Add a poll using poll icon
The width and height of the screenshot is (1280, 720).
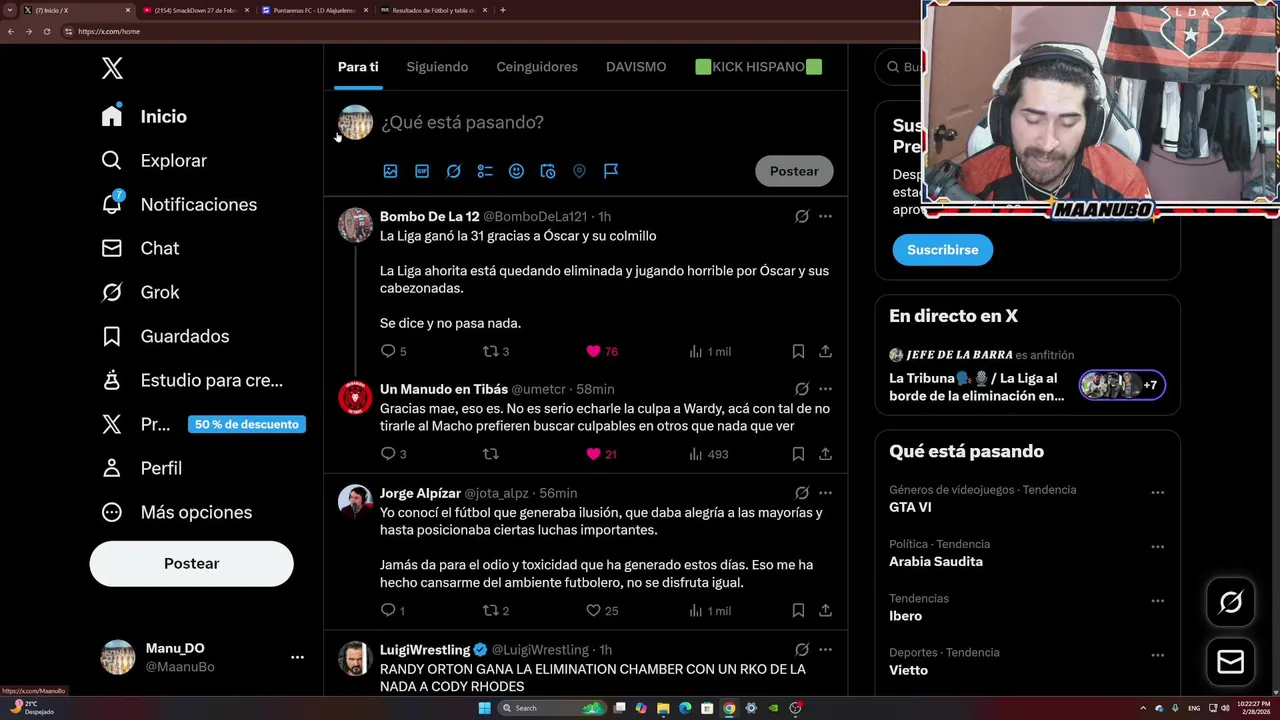(x=485, y=171)
